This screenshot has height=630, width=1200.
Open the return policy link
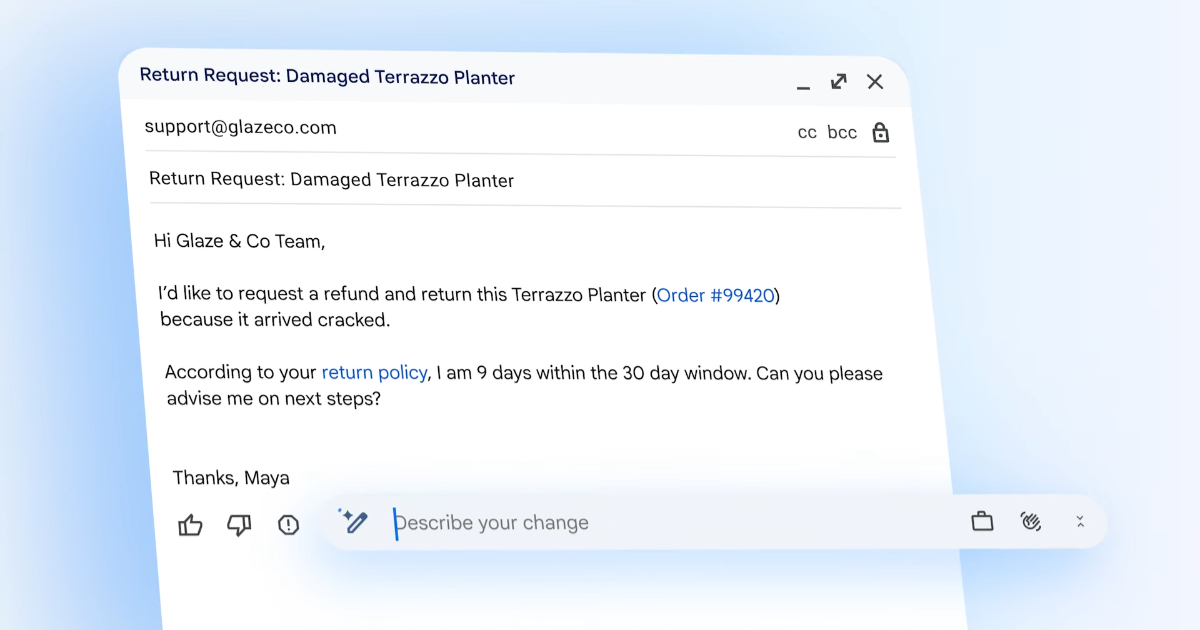[x=374, y=371]
